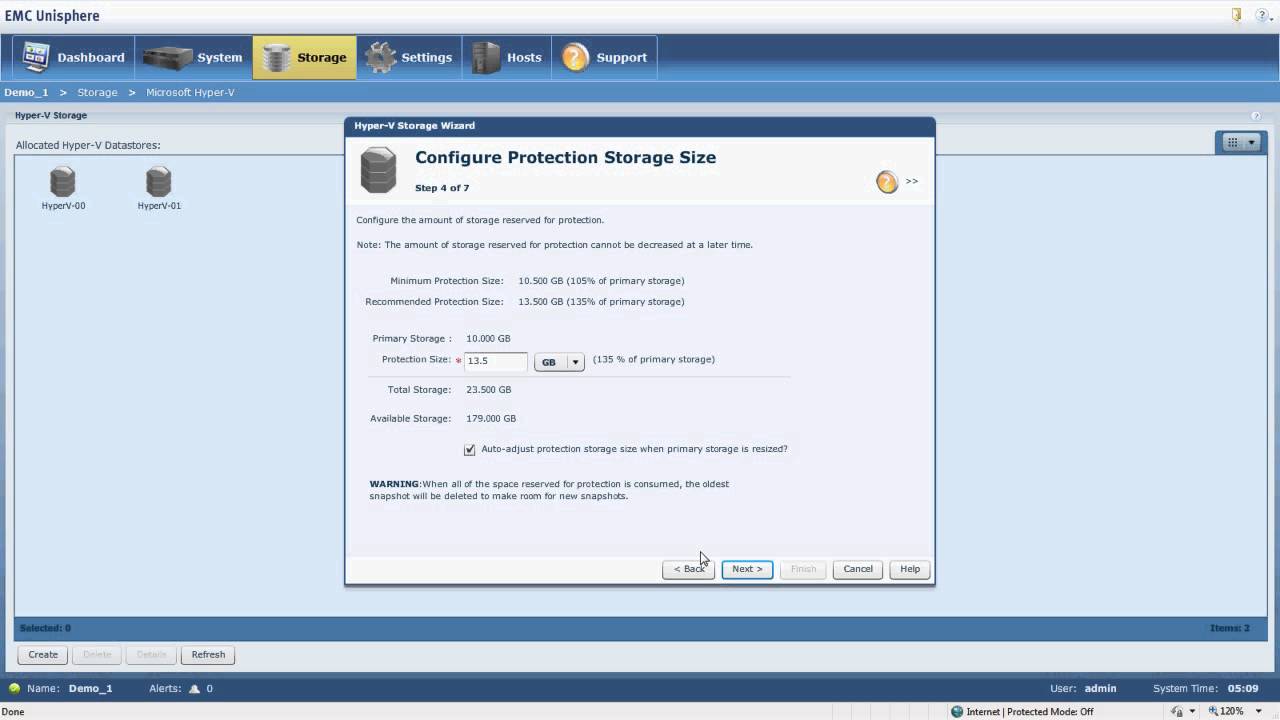The width and height of the screenshot is (1280, 720).
Task: Click the Demo_1 breadcrumb
Action: [x=26, y=92]
